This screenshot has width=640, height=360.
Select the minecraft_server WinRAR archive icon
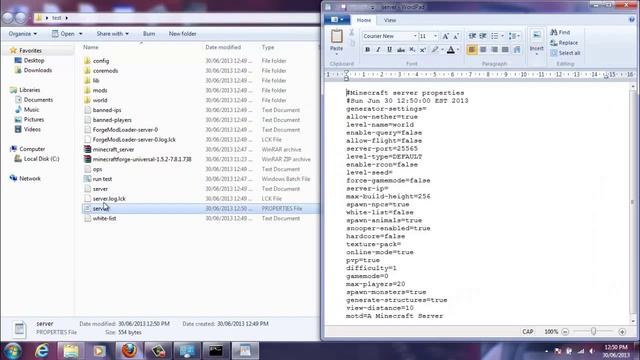pos(87,149)
